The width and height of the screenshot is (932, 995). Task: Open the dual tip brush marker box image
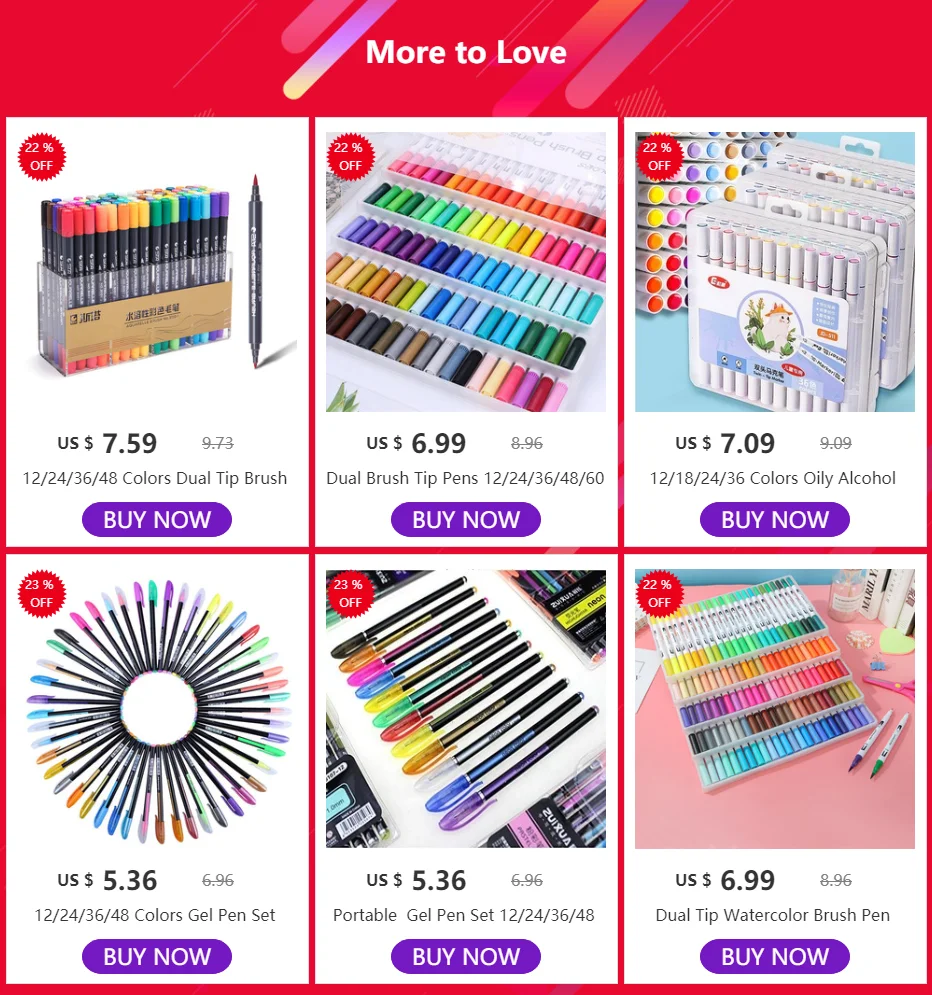click(157, 272)
